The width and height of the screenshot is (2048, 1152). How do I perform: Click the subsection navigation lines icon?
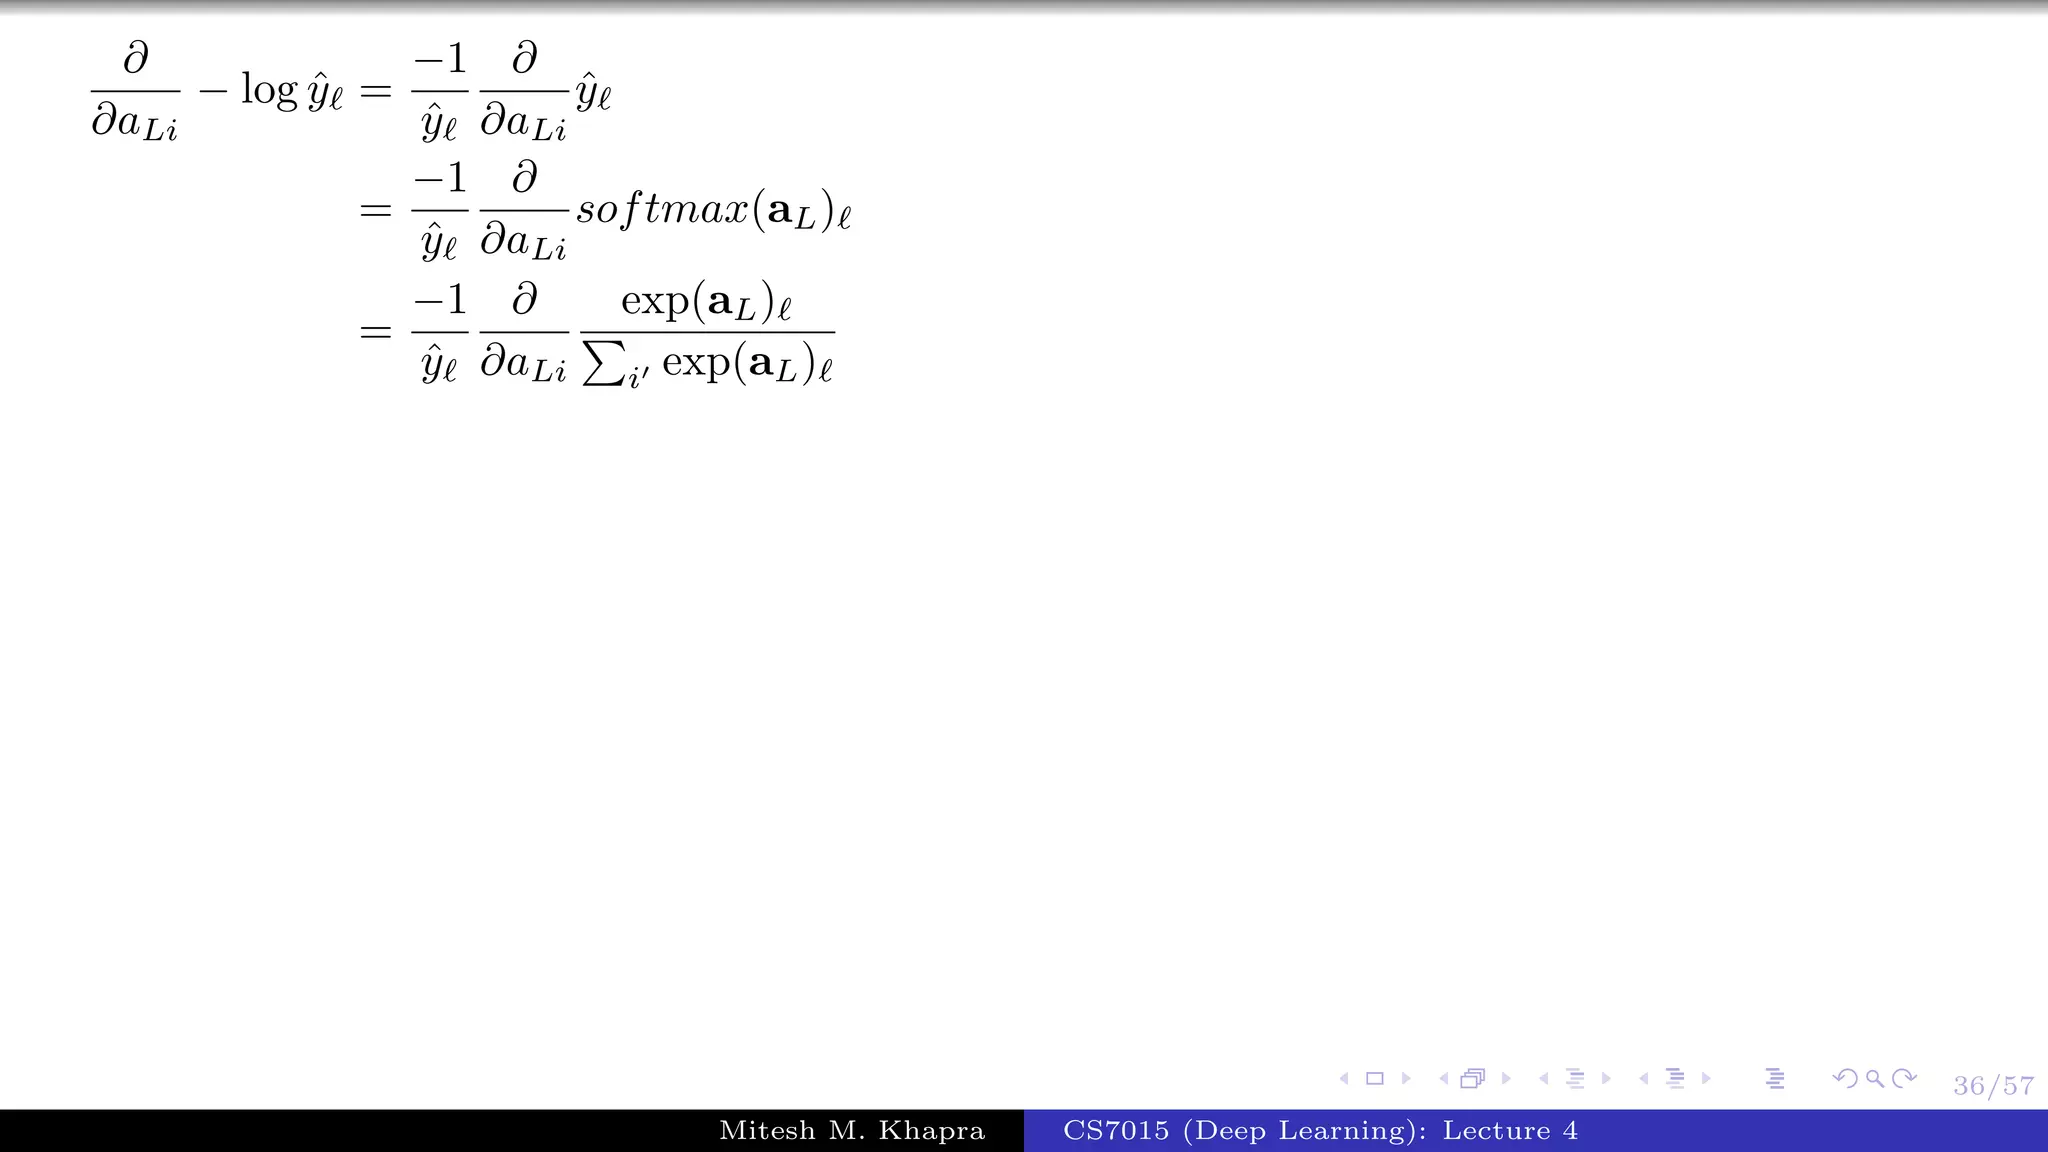pyautogui.click(x=1575, y=1078)
